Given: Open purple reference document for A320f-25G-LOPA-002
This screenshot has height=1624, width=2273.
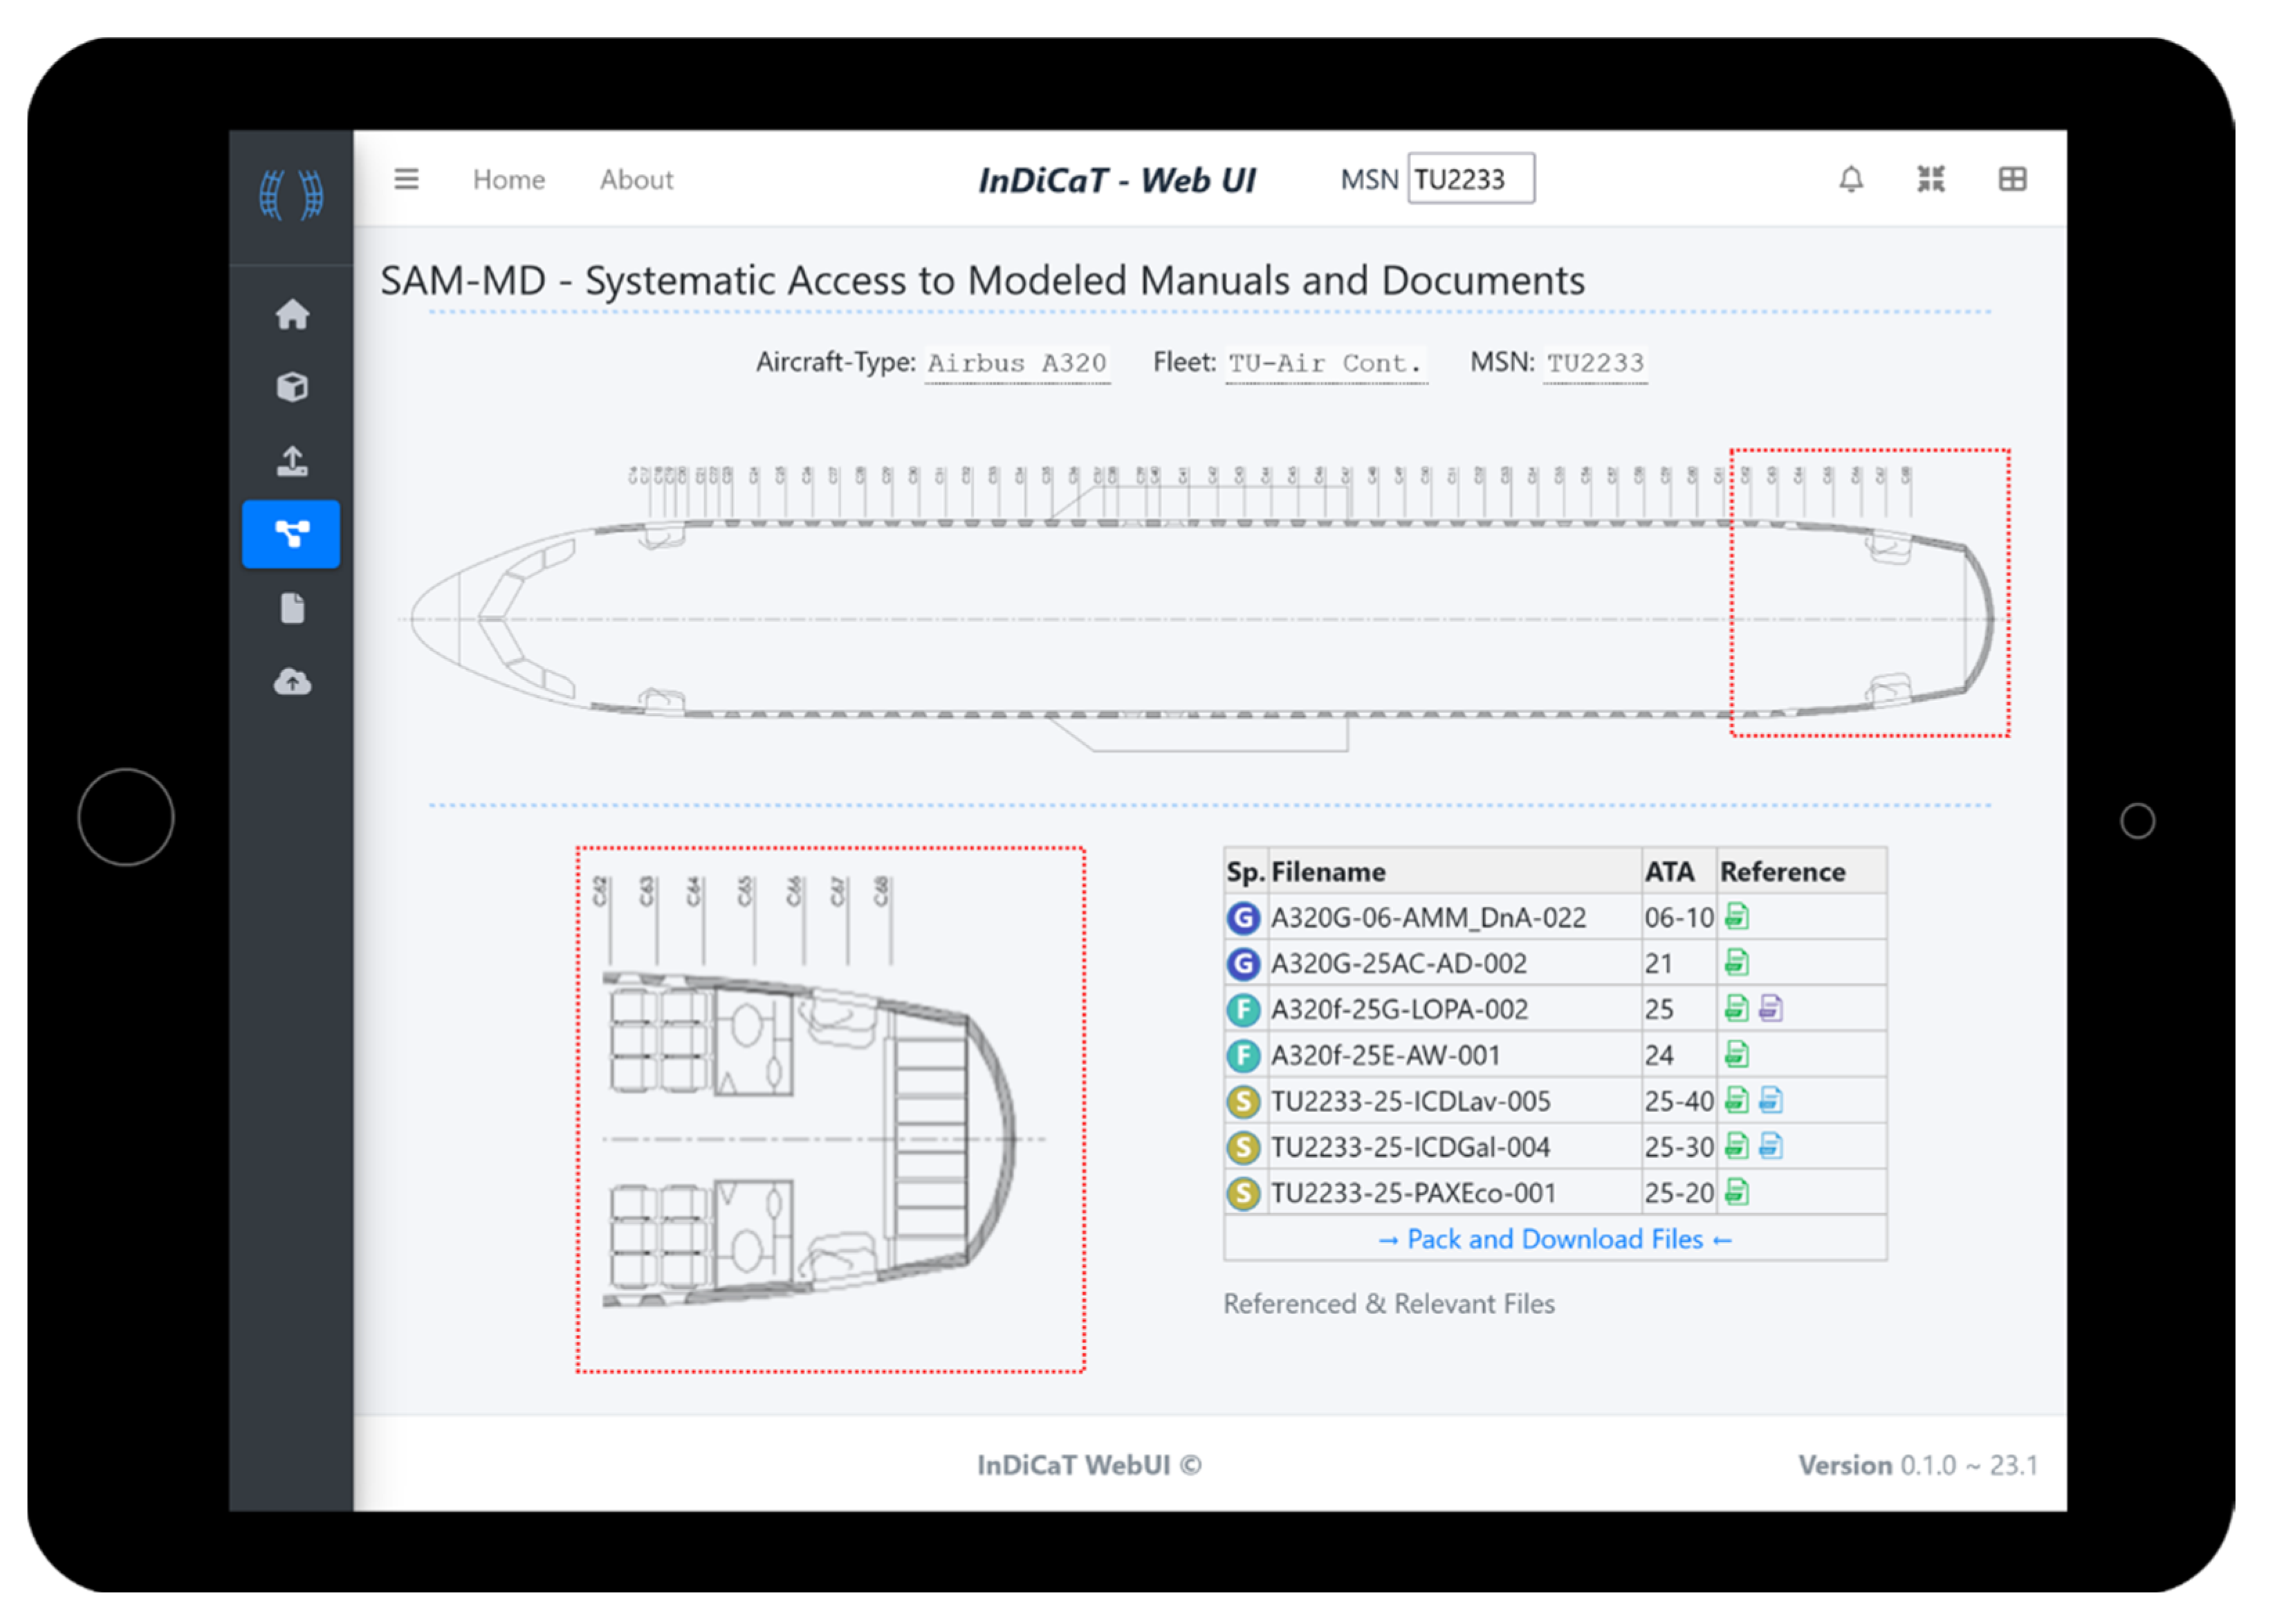Looking at the screenshot, I should (x=1770, y=1008).
